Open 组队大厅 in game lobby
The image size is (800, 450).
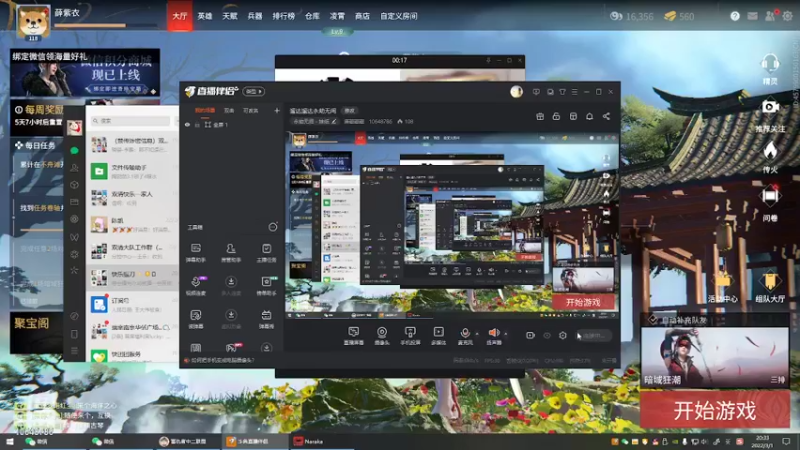tap(770, 287)
